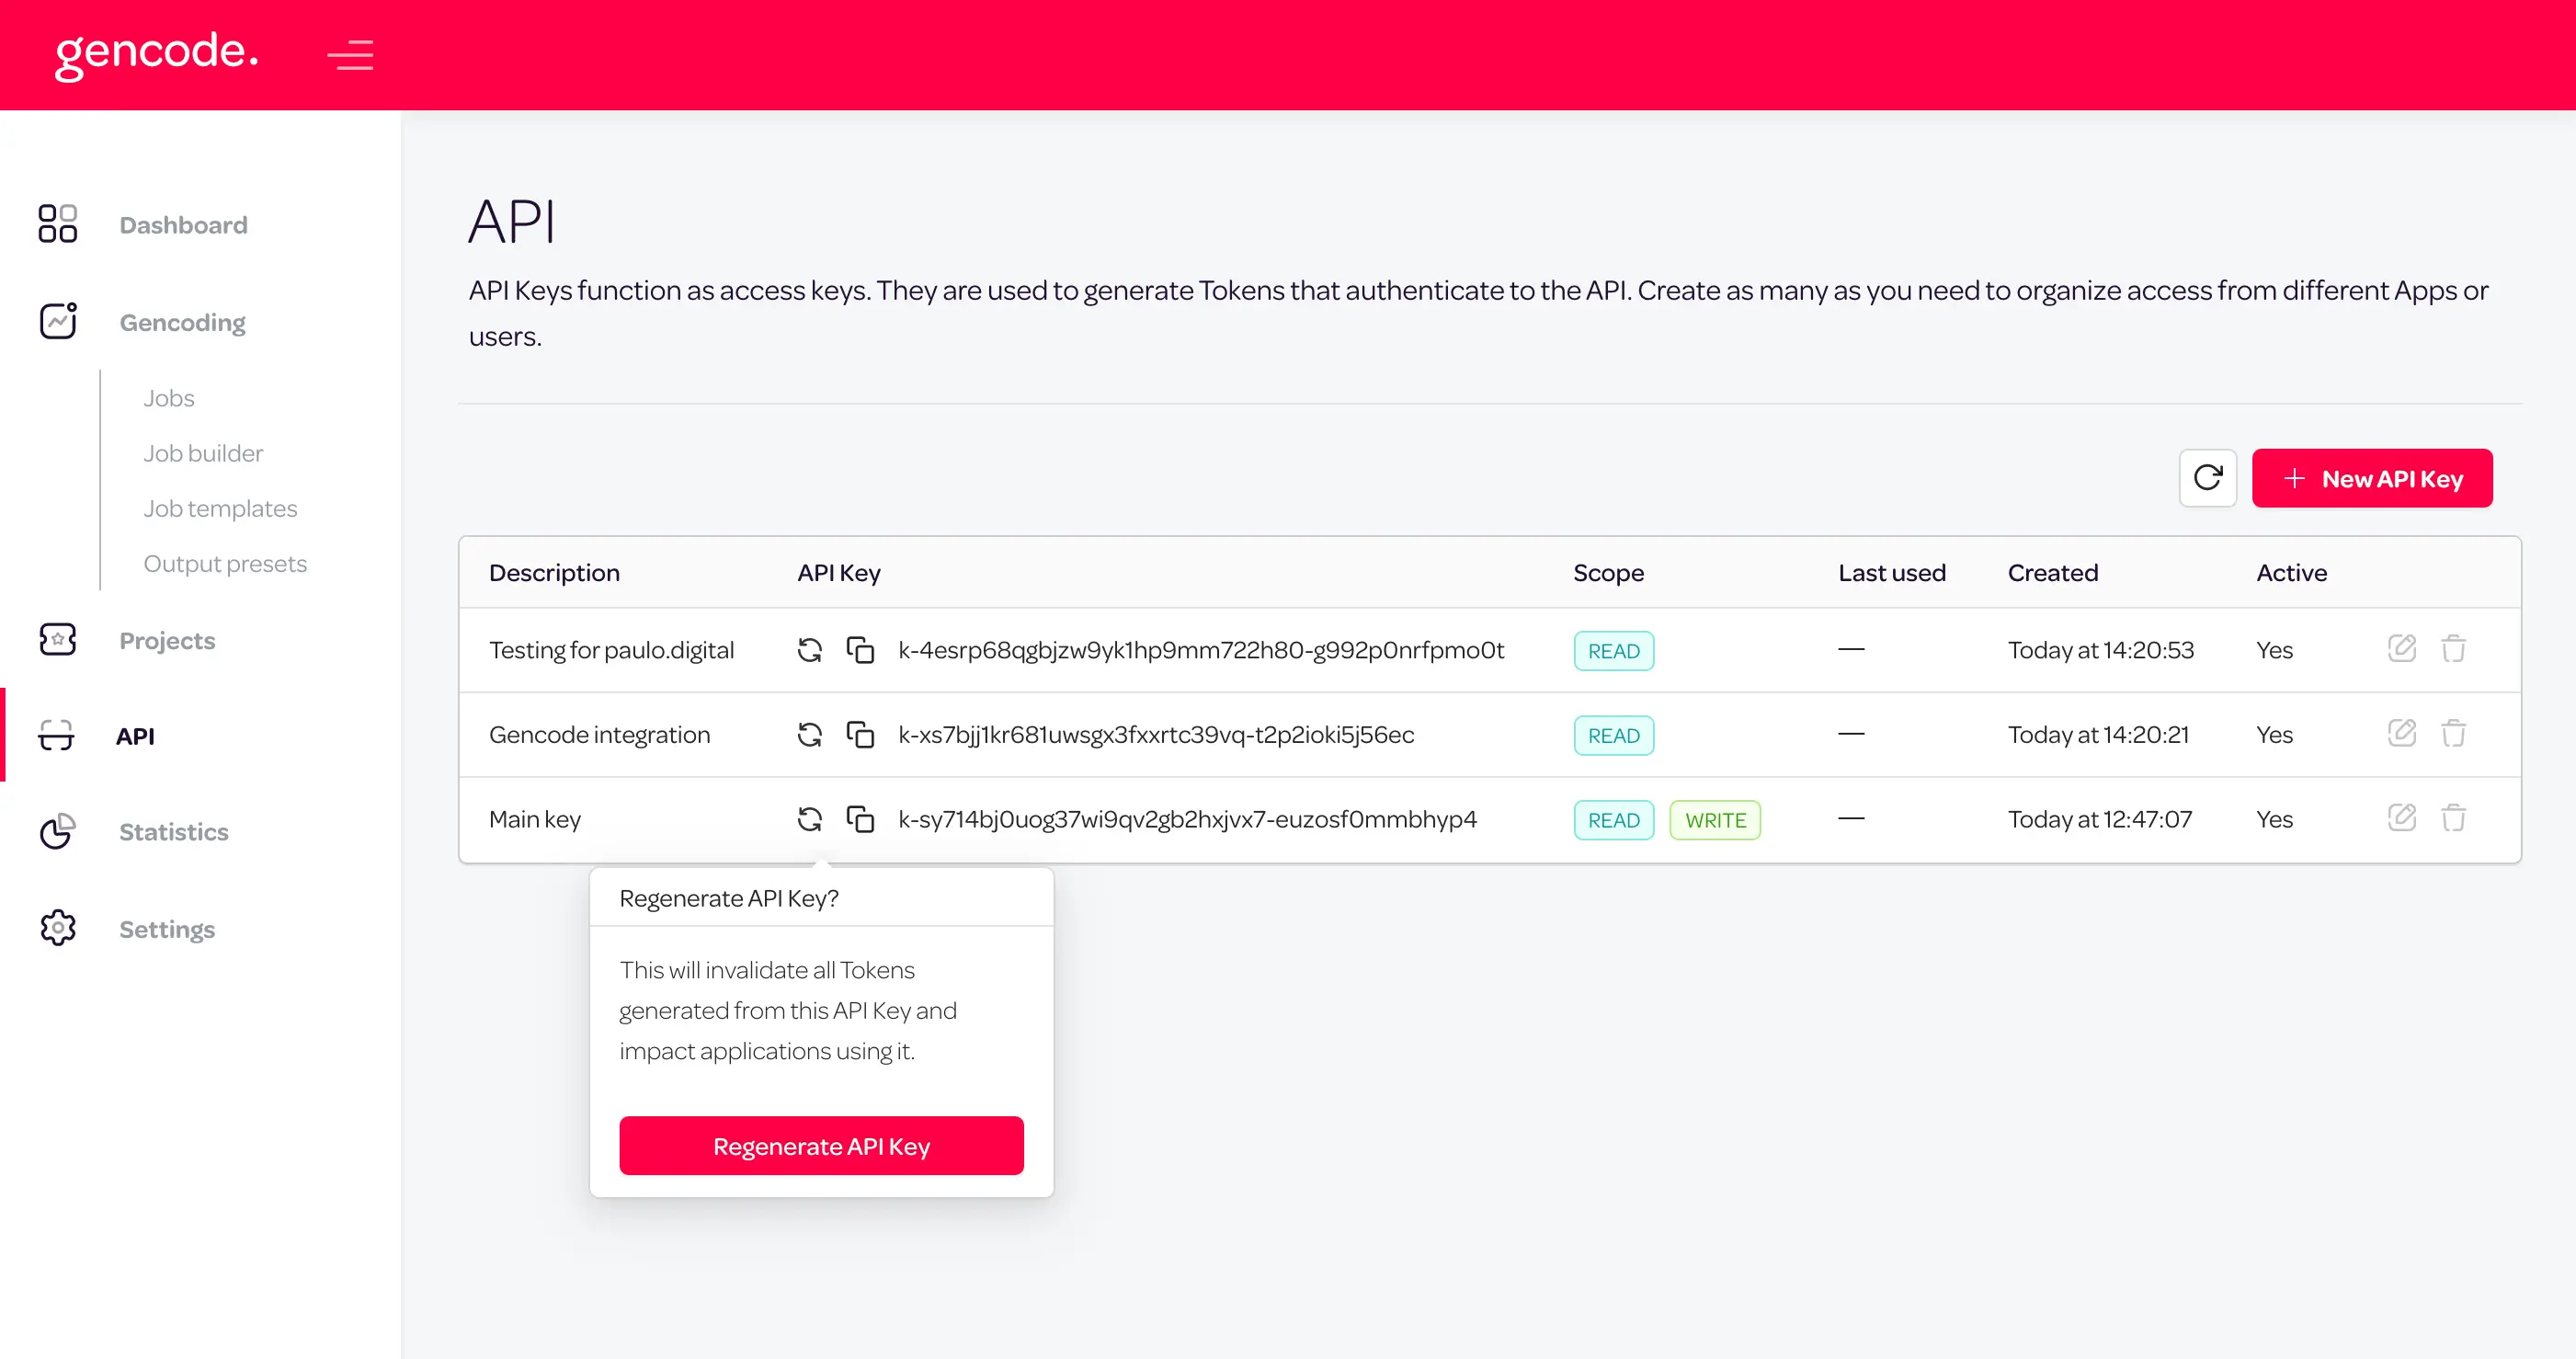
Task: Open the Dashboard page
Action: click(183, 225)
